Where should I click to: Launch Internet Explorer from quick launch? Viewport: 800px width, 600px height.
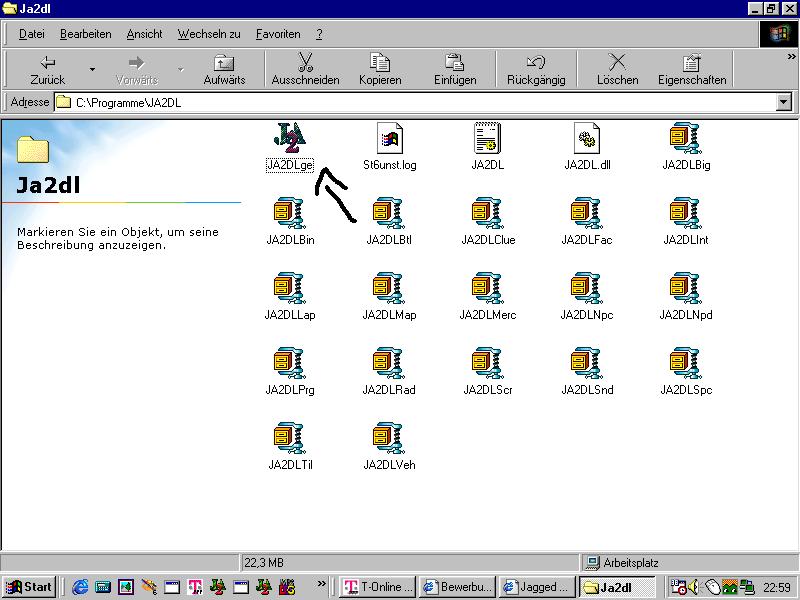pyautogui.click(x=80, y=587)
